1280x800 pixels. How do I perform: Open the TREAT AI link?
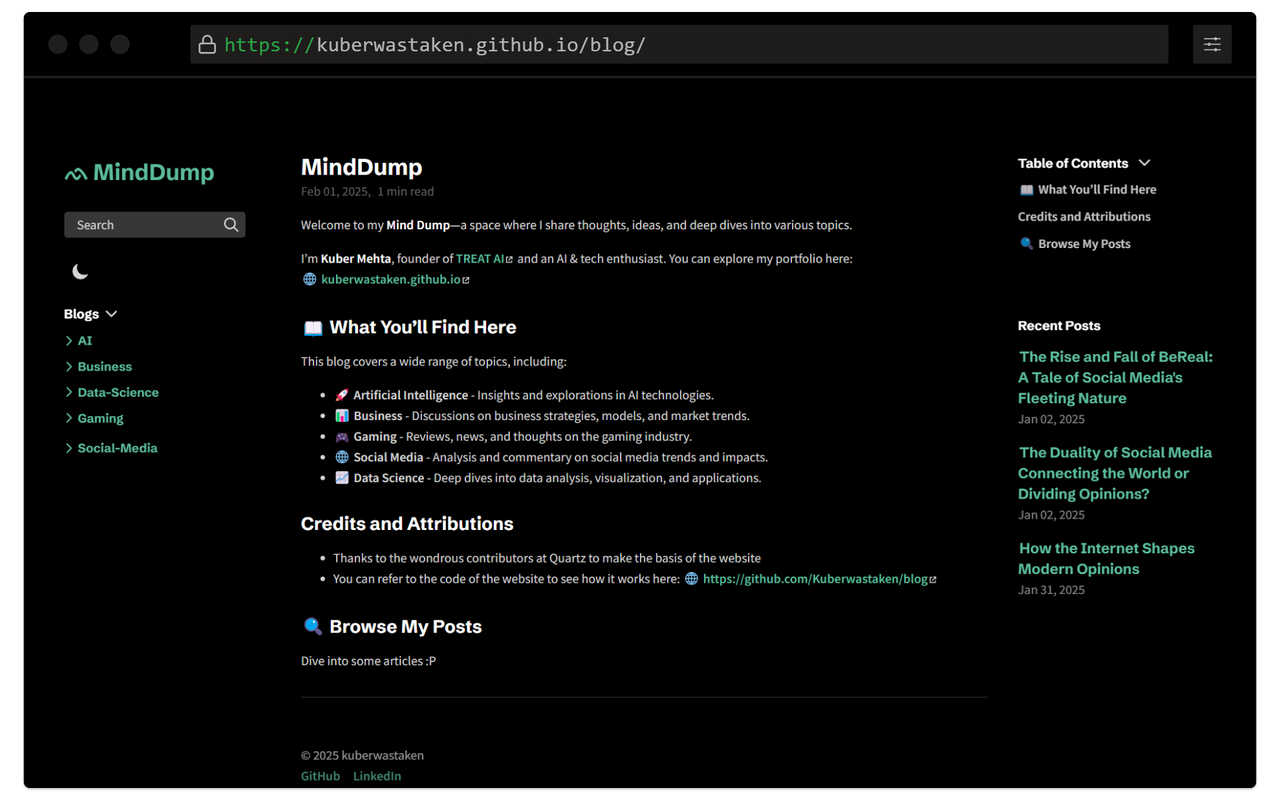pos(480,259)
